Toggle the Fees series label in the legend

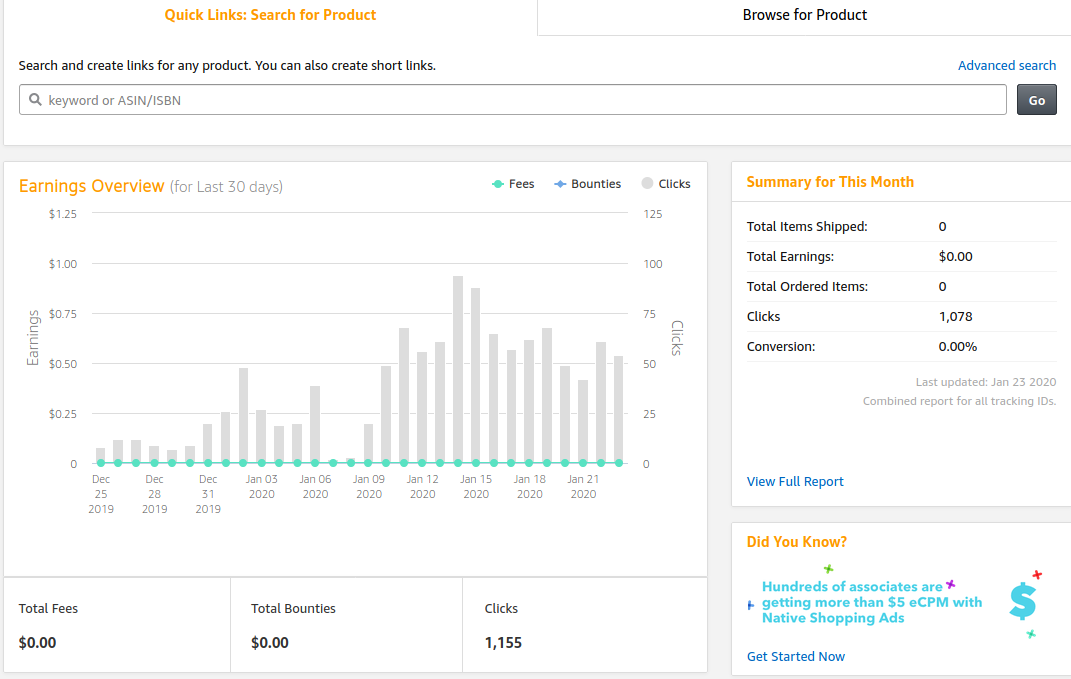point(521,184)
